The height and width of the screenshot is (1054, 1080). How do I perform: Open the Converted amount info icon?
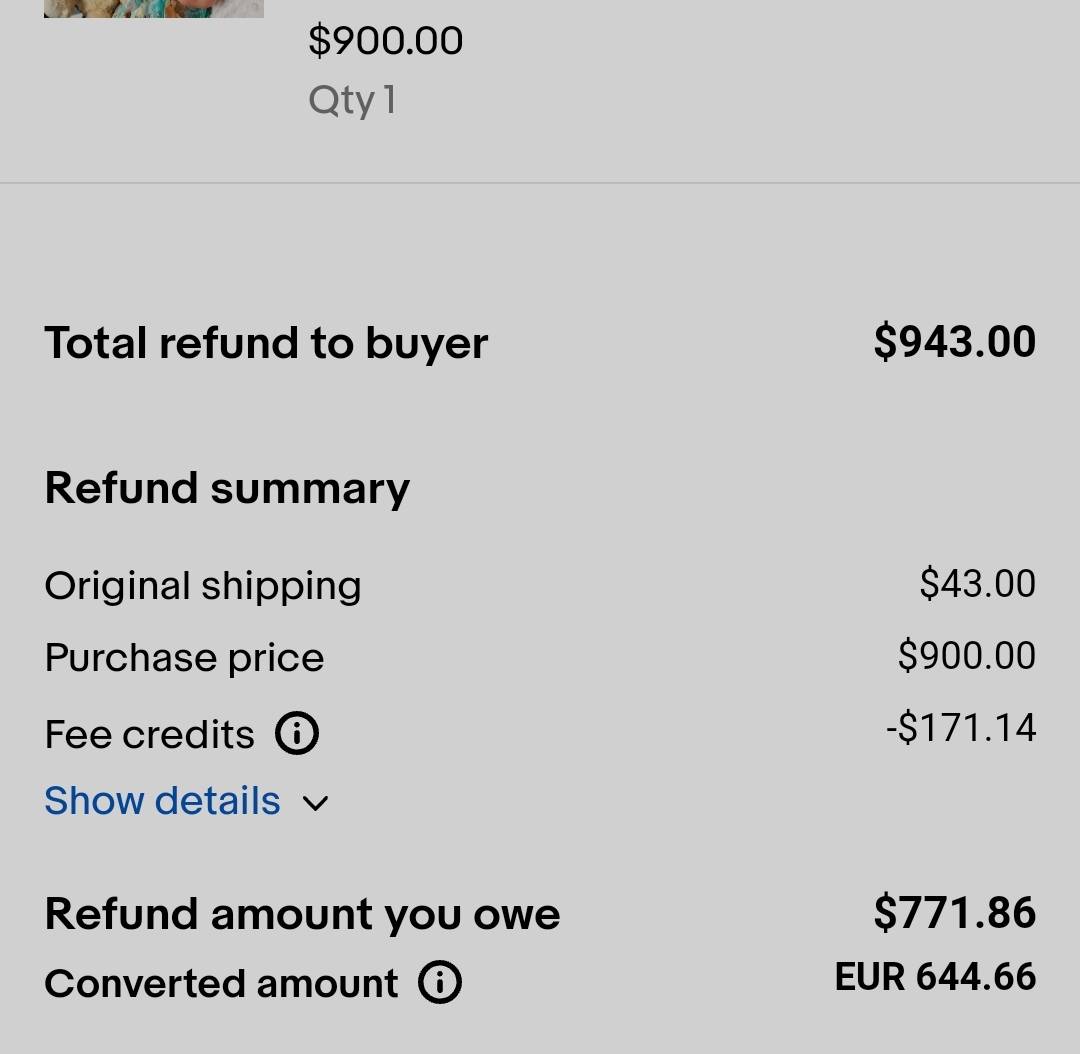tap(439, 982)
